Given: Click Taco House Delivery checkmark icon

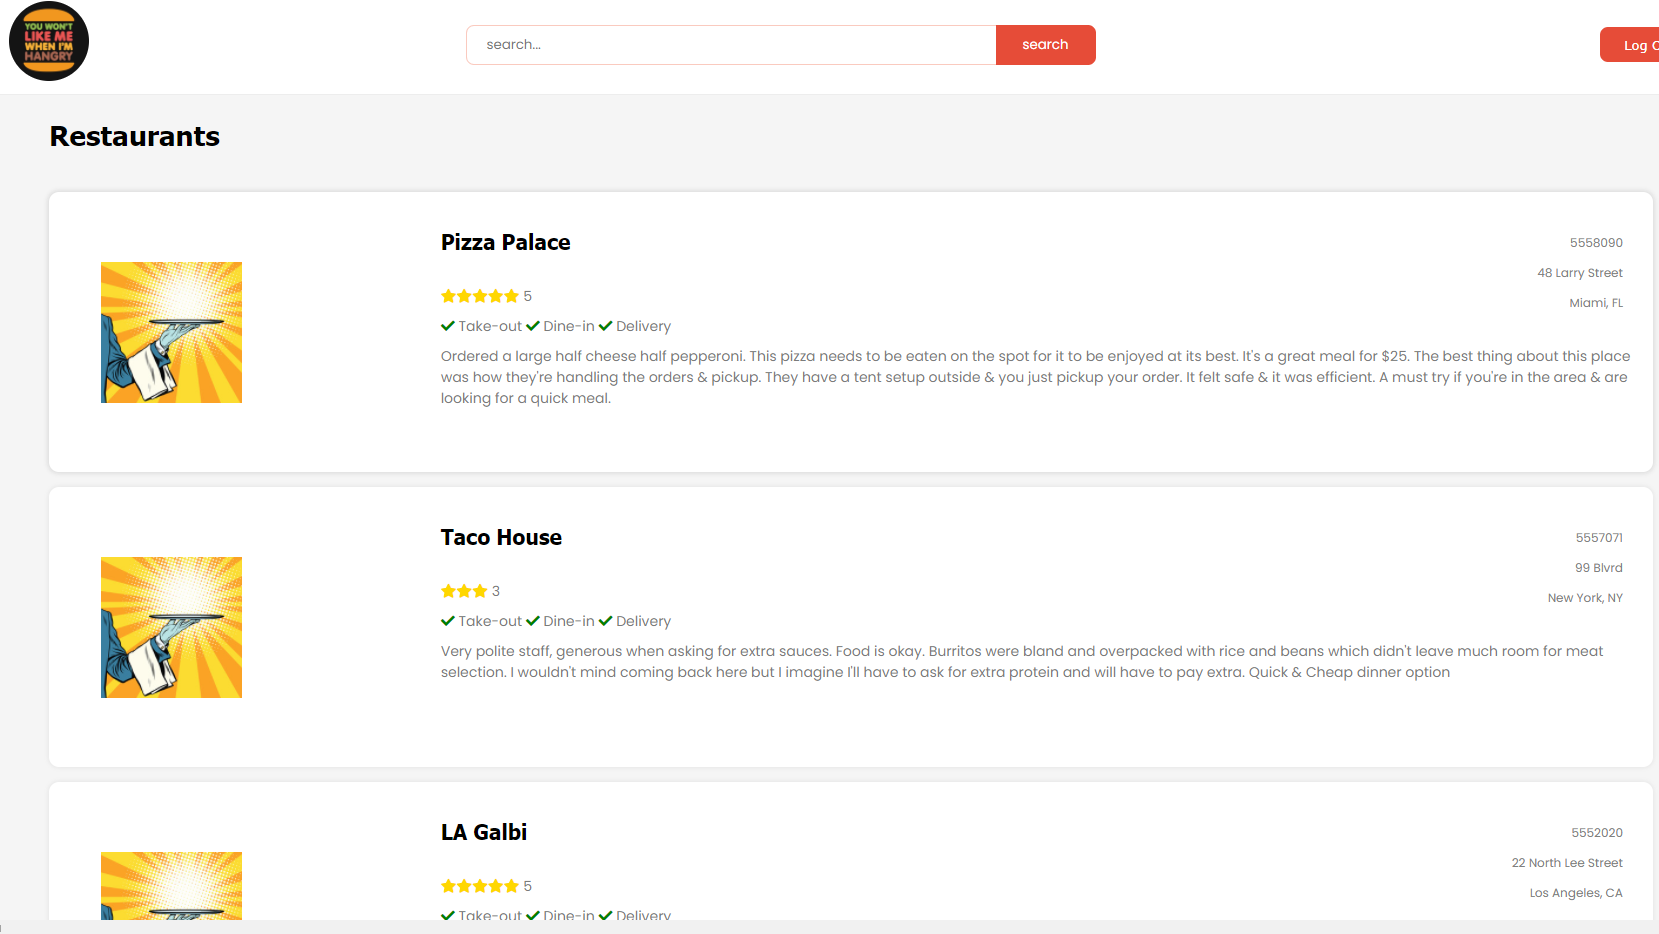Looking at the screenshot, I should tap(605, 621).
